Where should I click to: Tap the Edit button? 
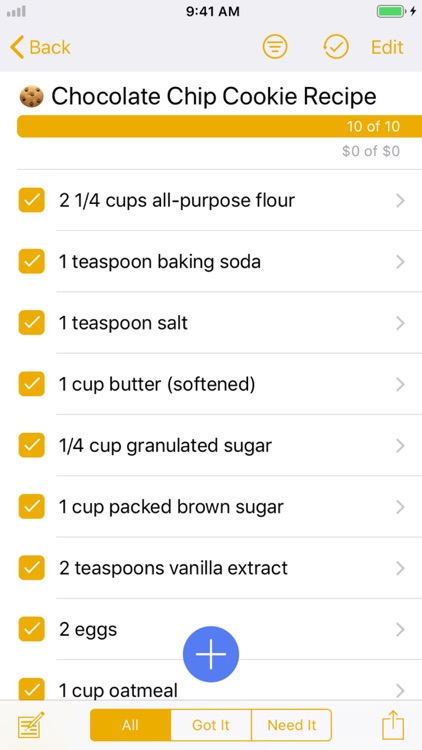387,47
